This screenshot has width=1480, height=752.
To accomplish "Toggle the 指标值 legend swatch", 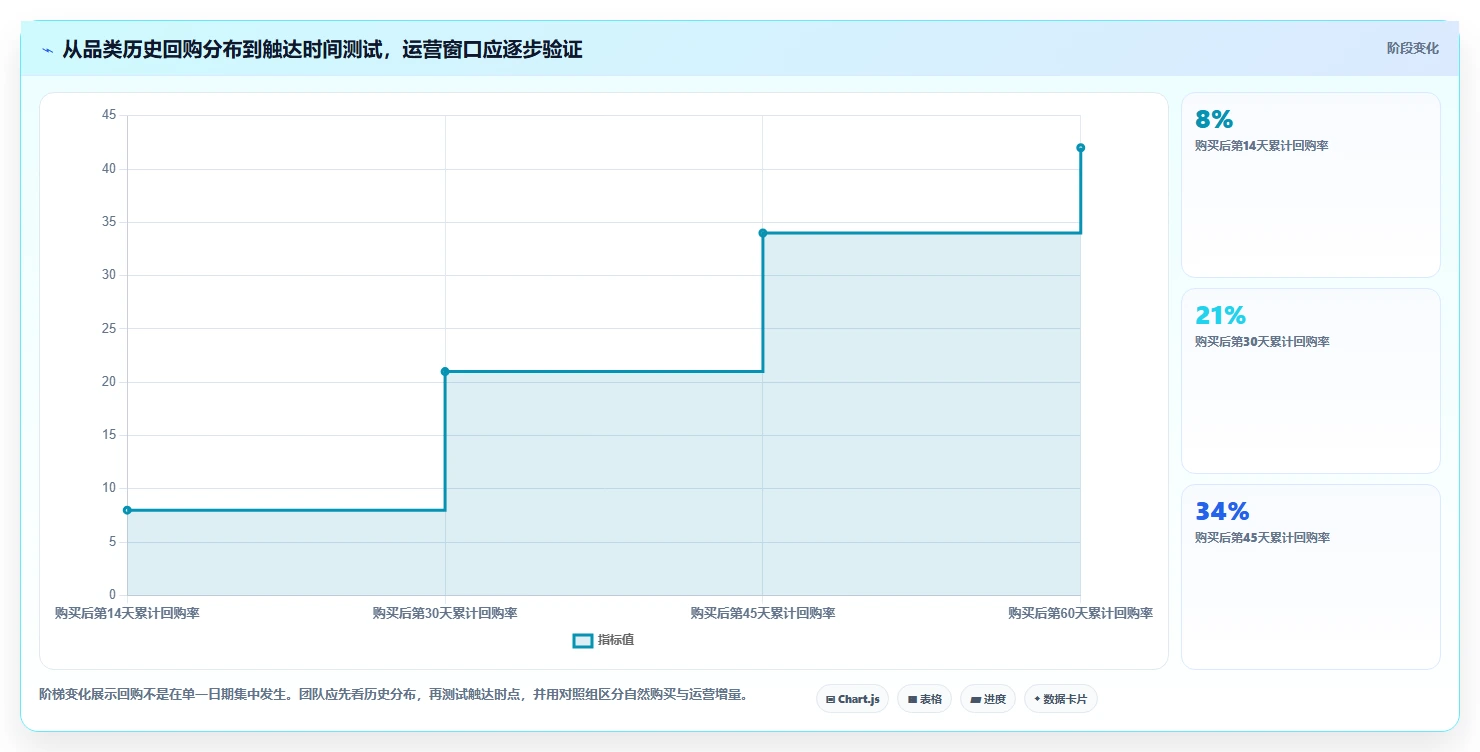I will (x=582, y=640).
